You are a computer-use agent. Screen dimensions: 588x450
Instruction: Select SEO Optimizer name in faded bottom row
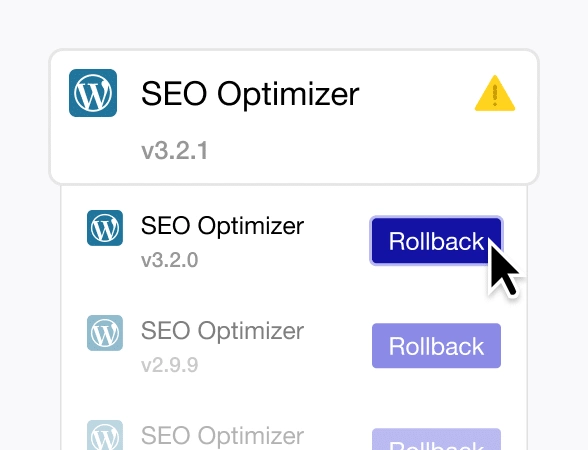point(222,436)
